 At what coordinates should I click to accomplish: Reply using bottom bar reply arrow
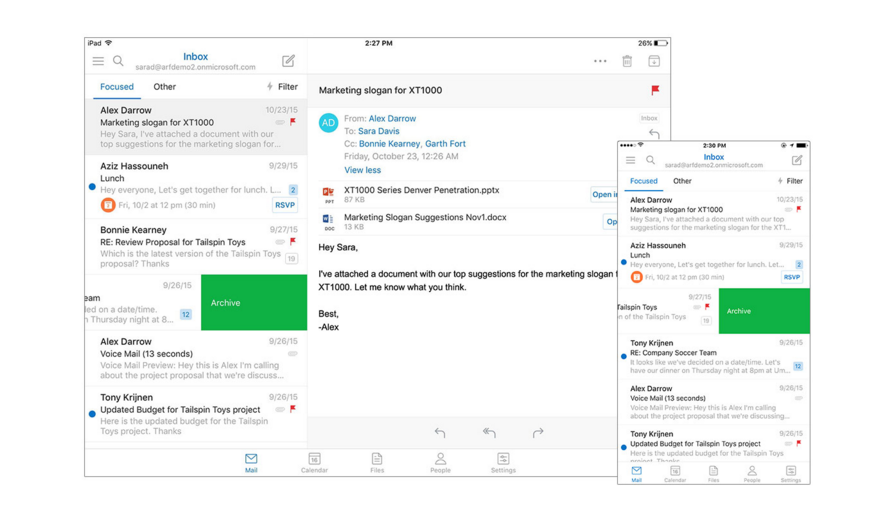pos(440,433)
